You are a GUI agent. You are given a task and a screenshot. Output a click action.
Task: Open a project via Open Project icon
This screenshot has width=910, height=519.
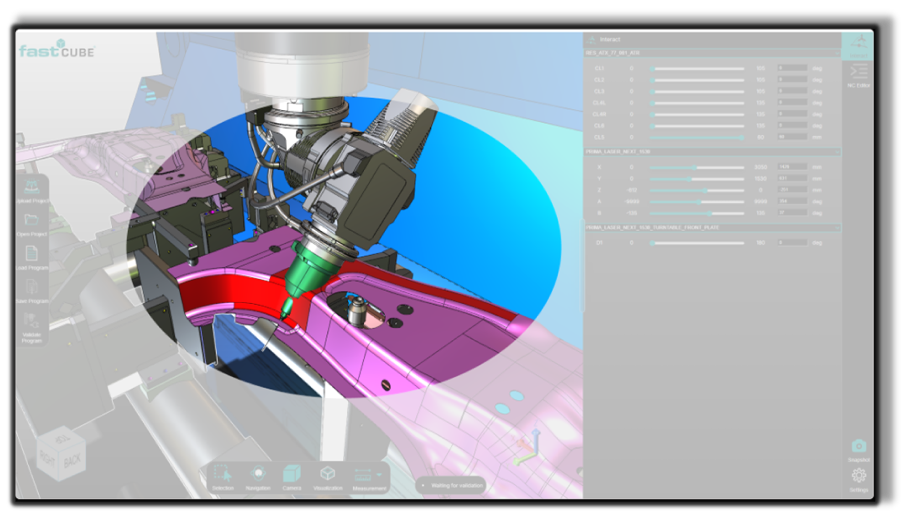tap(32, 222)
